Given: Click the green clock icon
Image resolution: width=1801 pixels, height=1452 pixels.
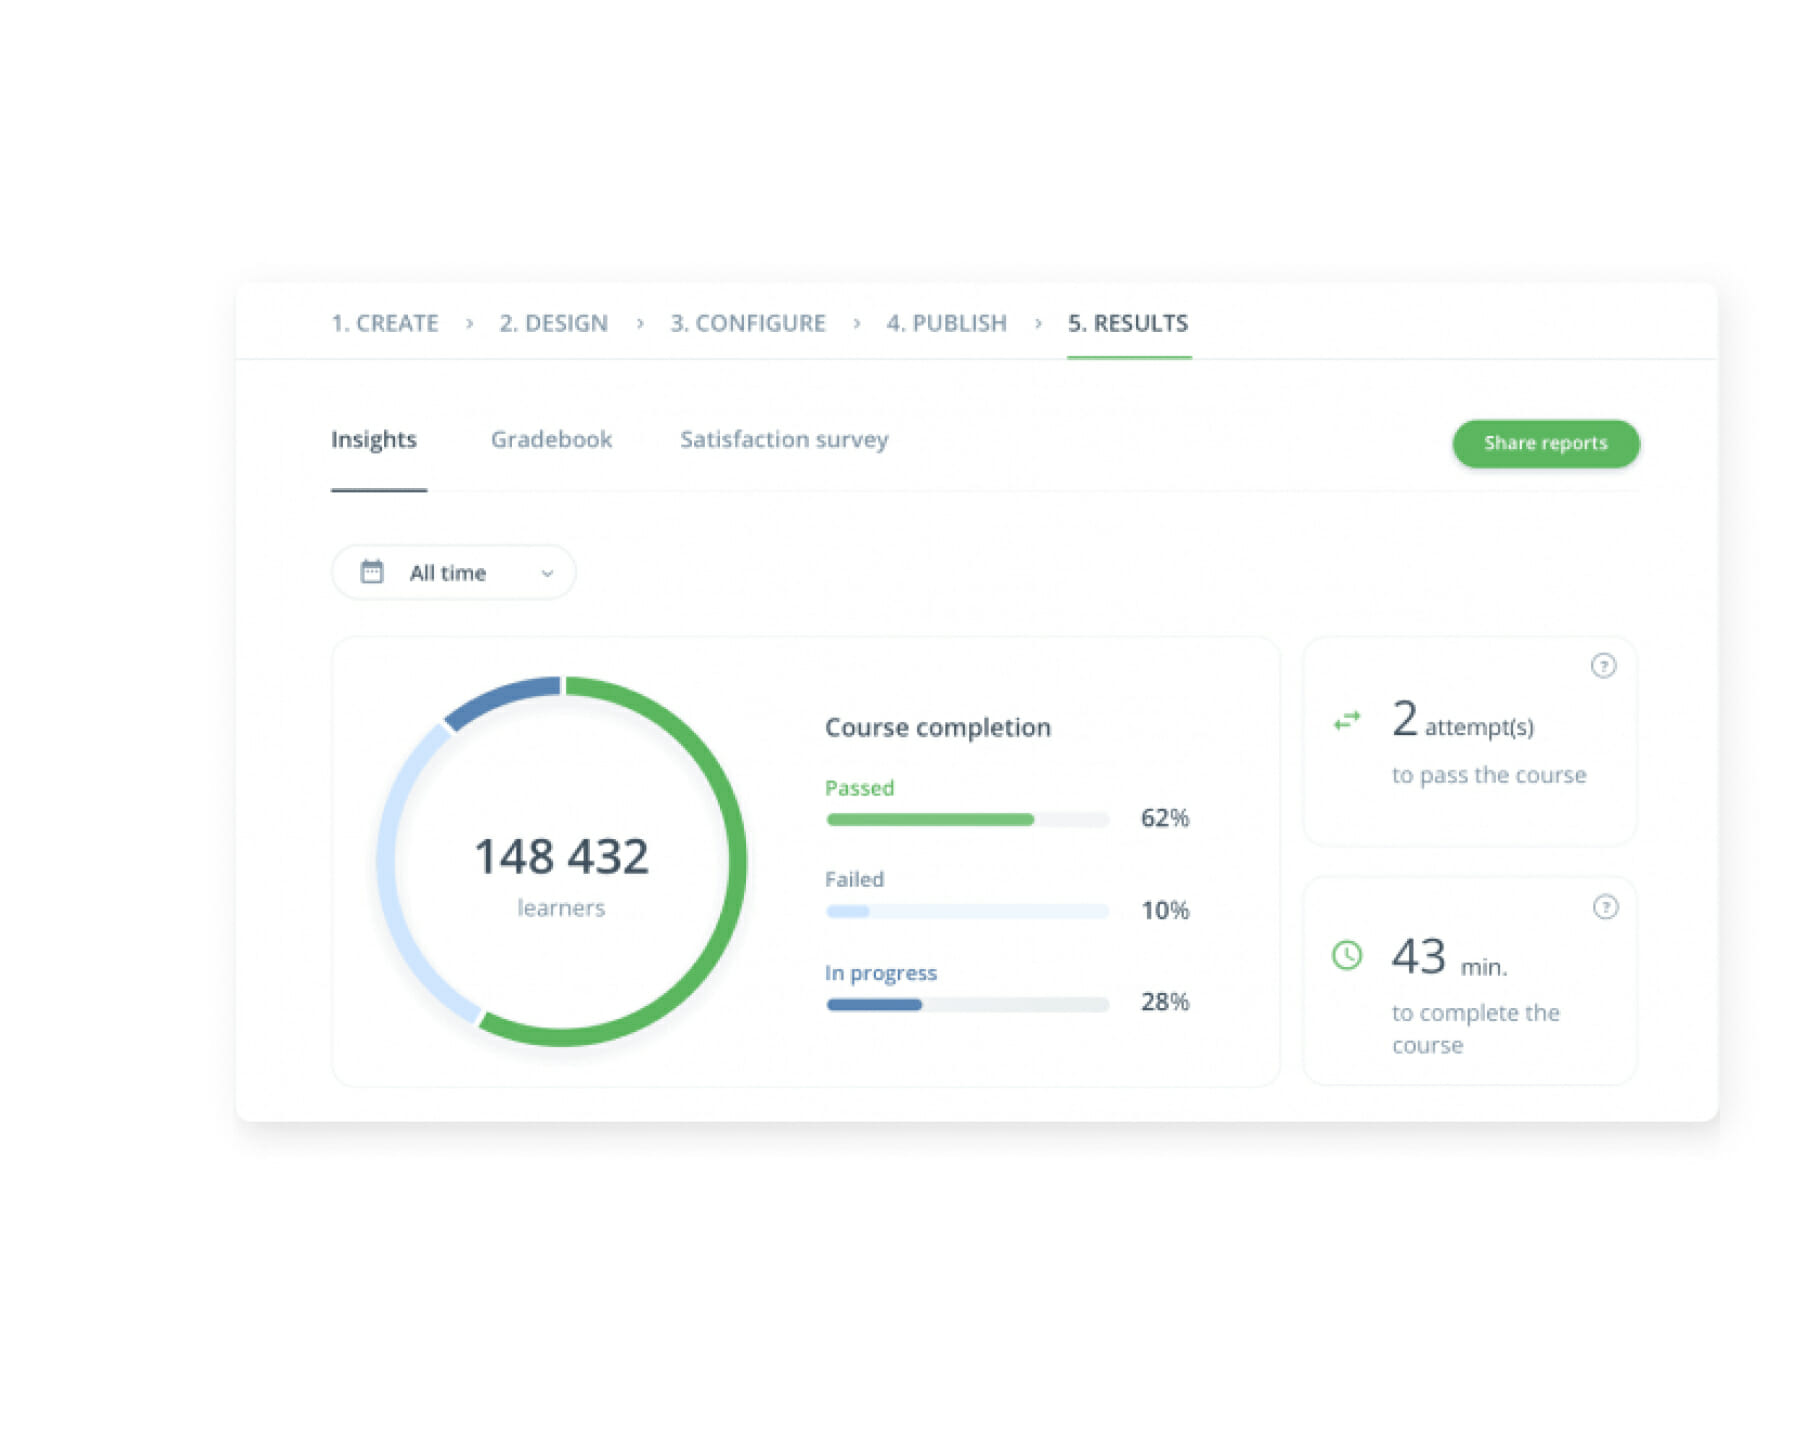Looking at the screenshot, I should click(1347, 955).
